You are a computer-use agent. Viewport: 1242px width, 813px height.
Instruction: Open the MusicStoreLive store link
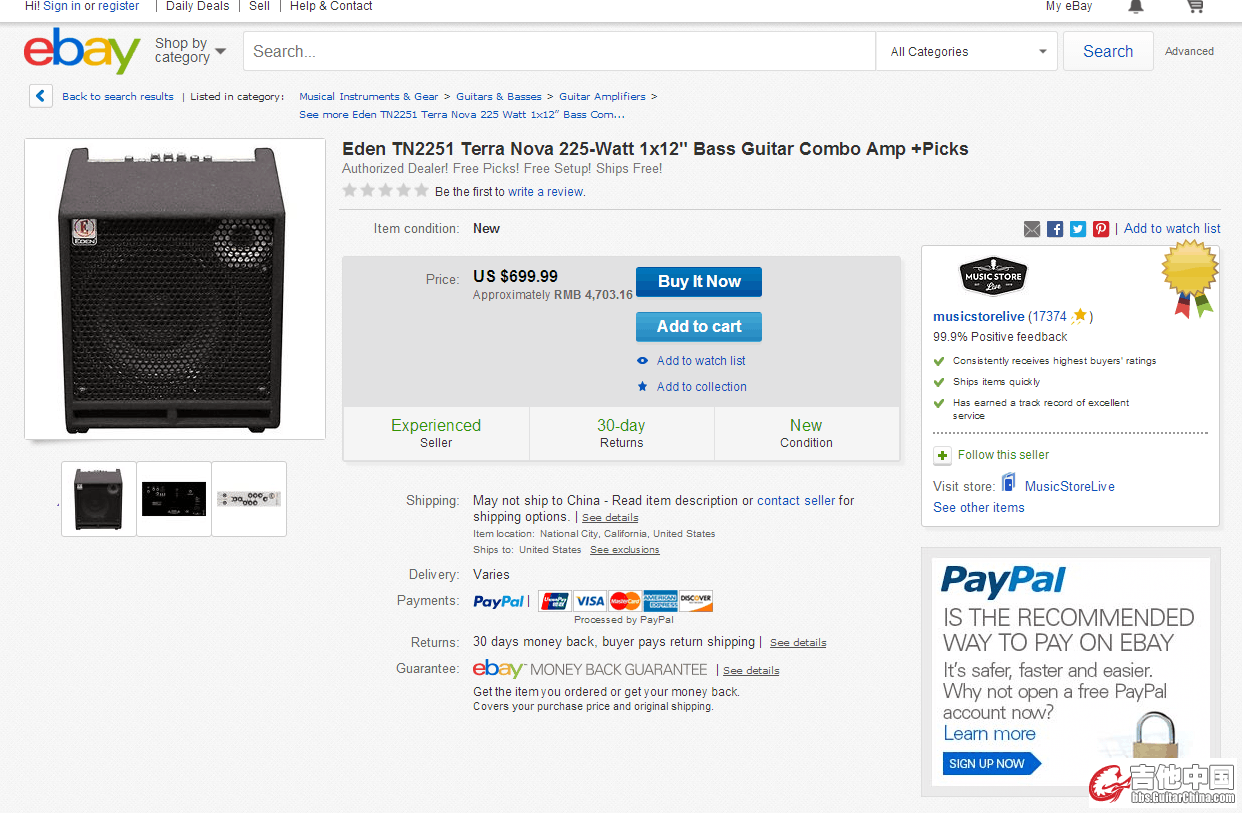click(x=1069, y=487)
